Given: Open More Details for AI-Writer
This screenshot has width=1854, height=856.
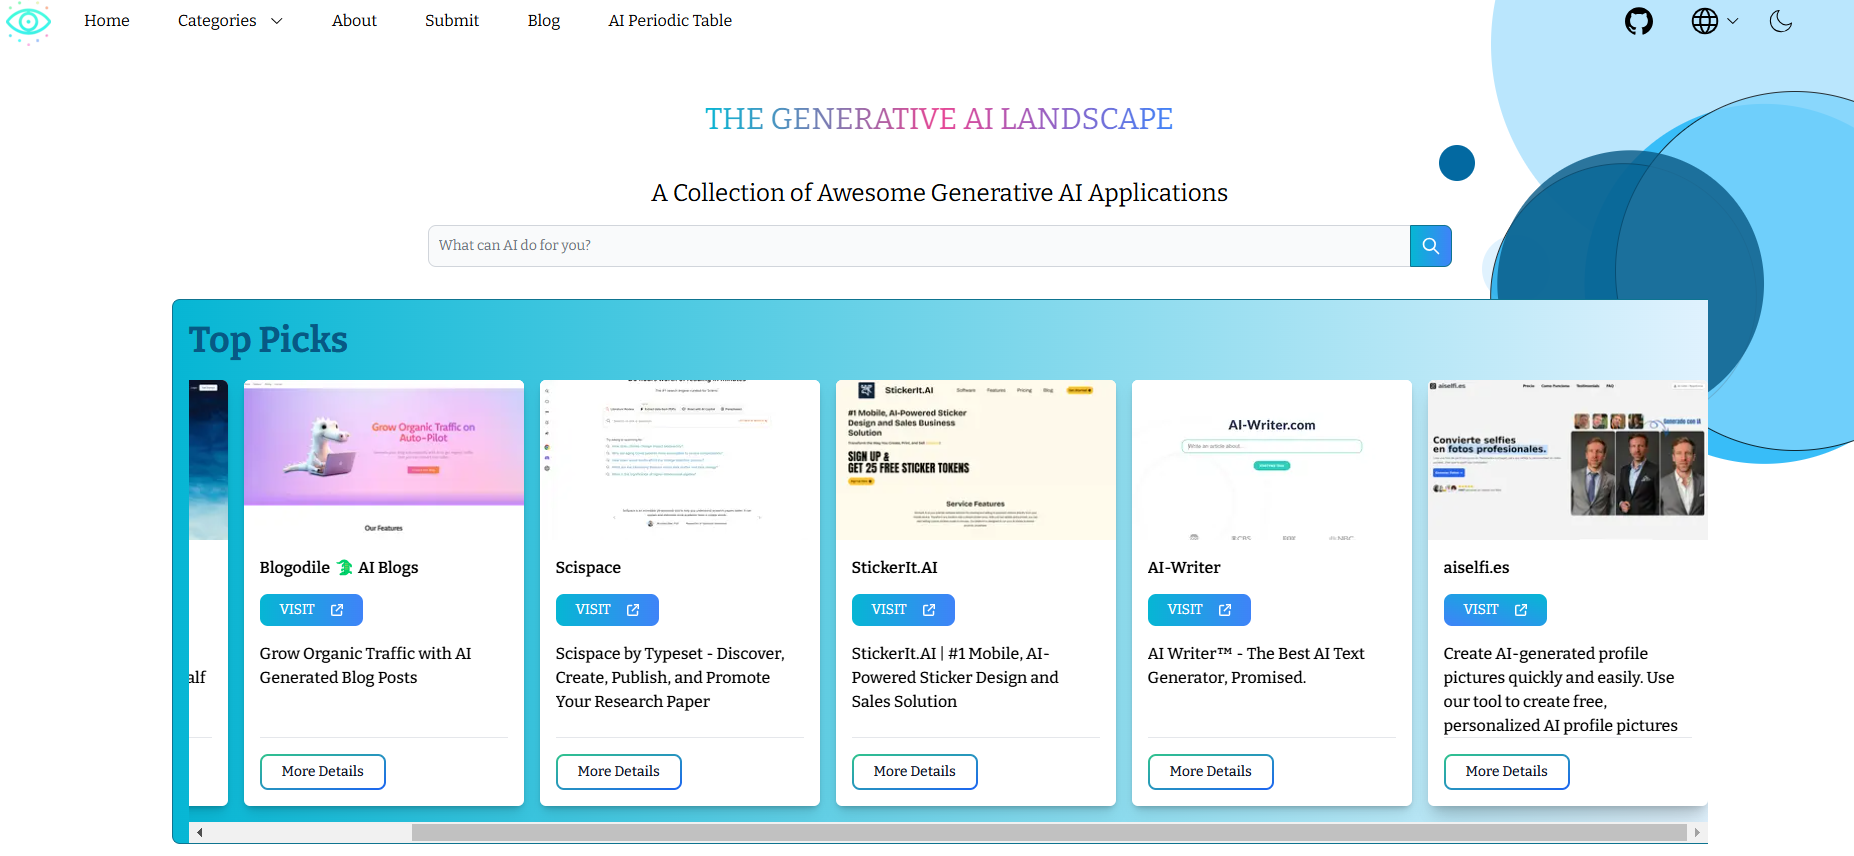Looking at the screenshot, I should [x=1211, y=772].
